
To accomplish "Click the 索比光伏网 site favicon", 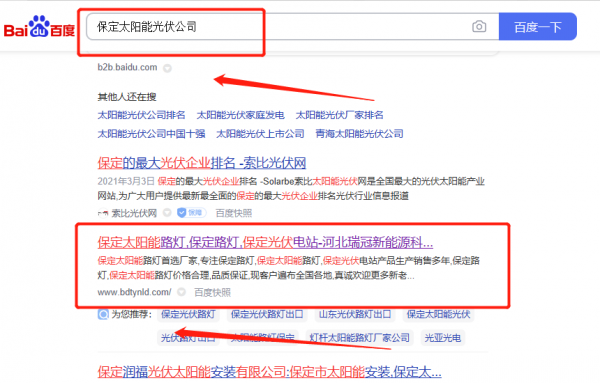I will [x=103, y=213].
